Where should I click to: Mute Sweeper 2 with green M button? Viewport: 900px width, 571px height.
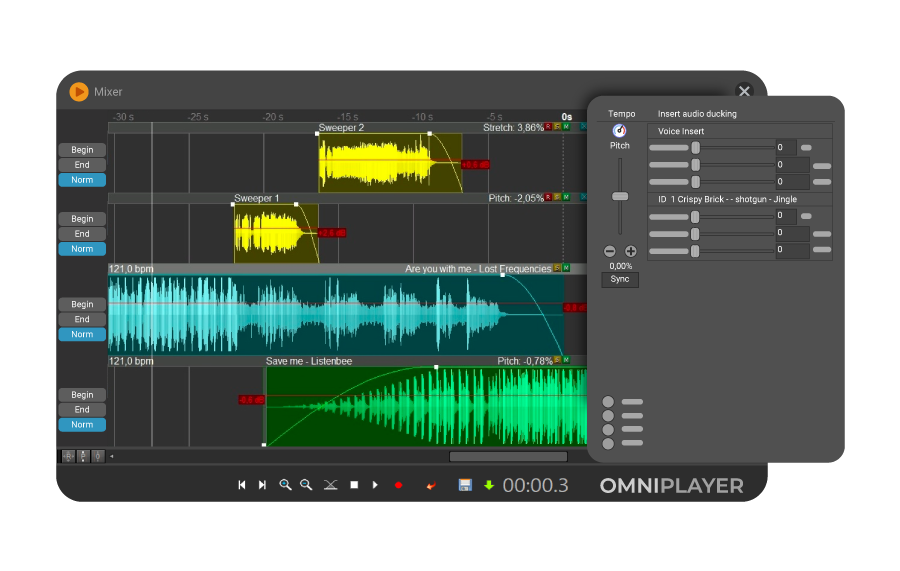[x=567, y=127]
